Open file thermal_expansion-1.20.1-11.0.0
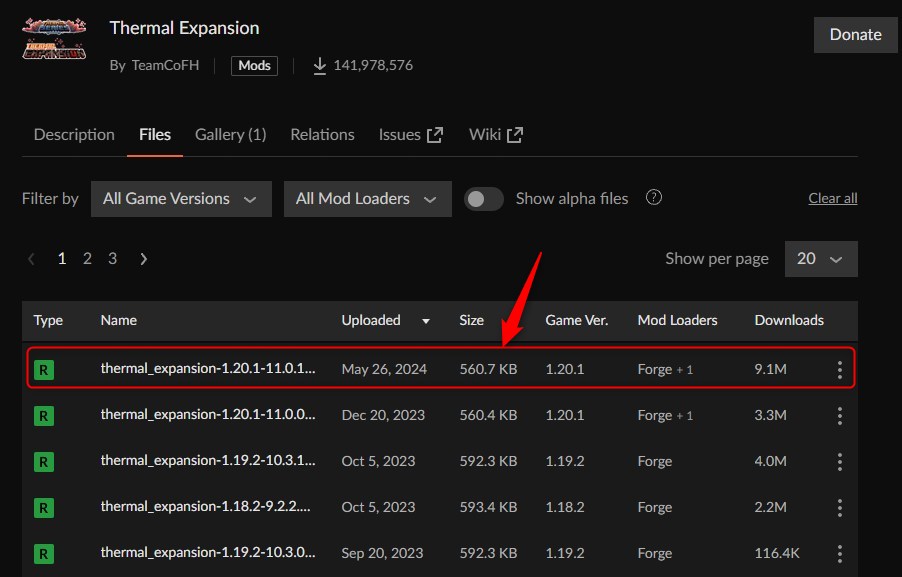Image resolution: width=902 pixels, height=577 pixels. (x=208, y=414)
